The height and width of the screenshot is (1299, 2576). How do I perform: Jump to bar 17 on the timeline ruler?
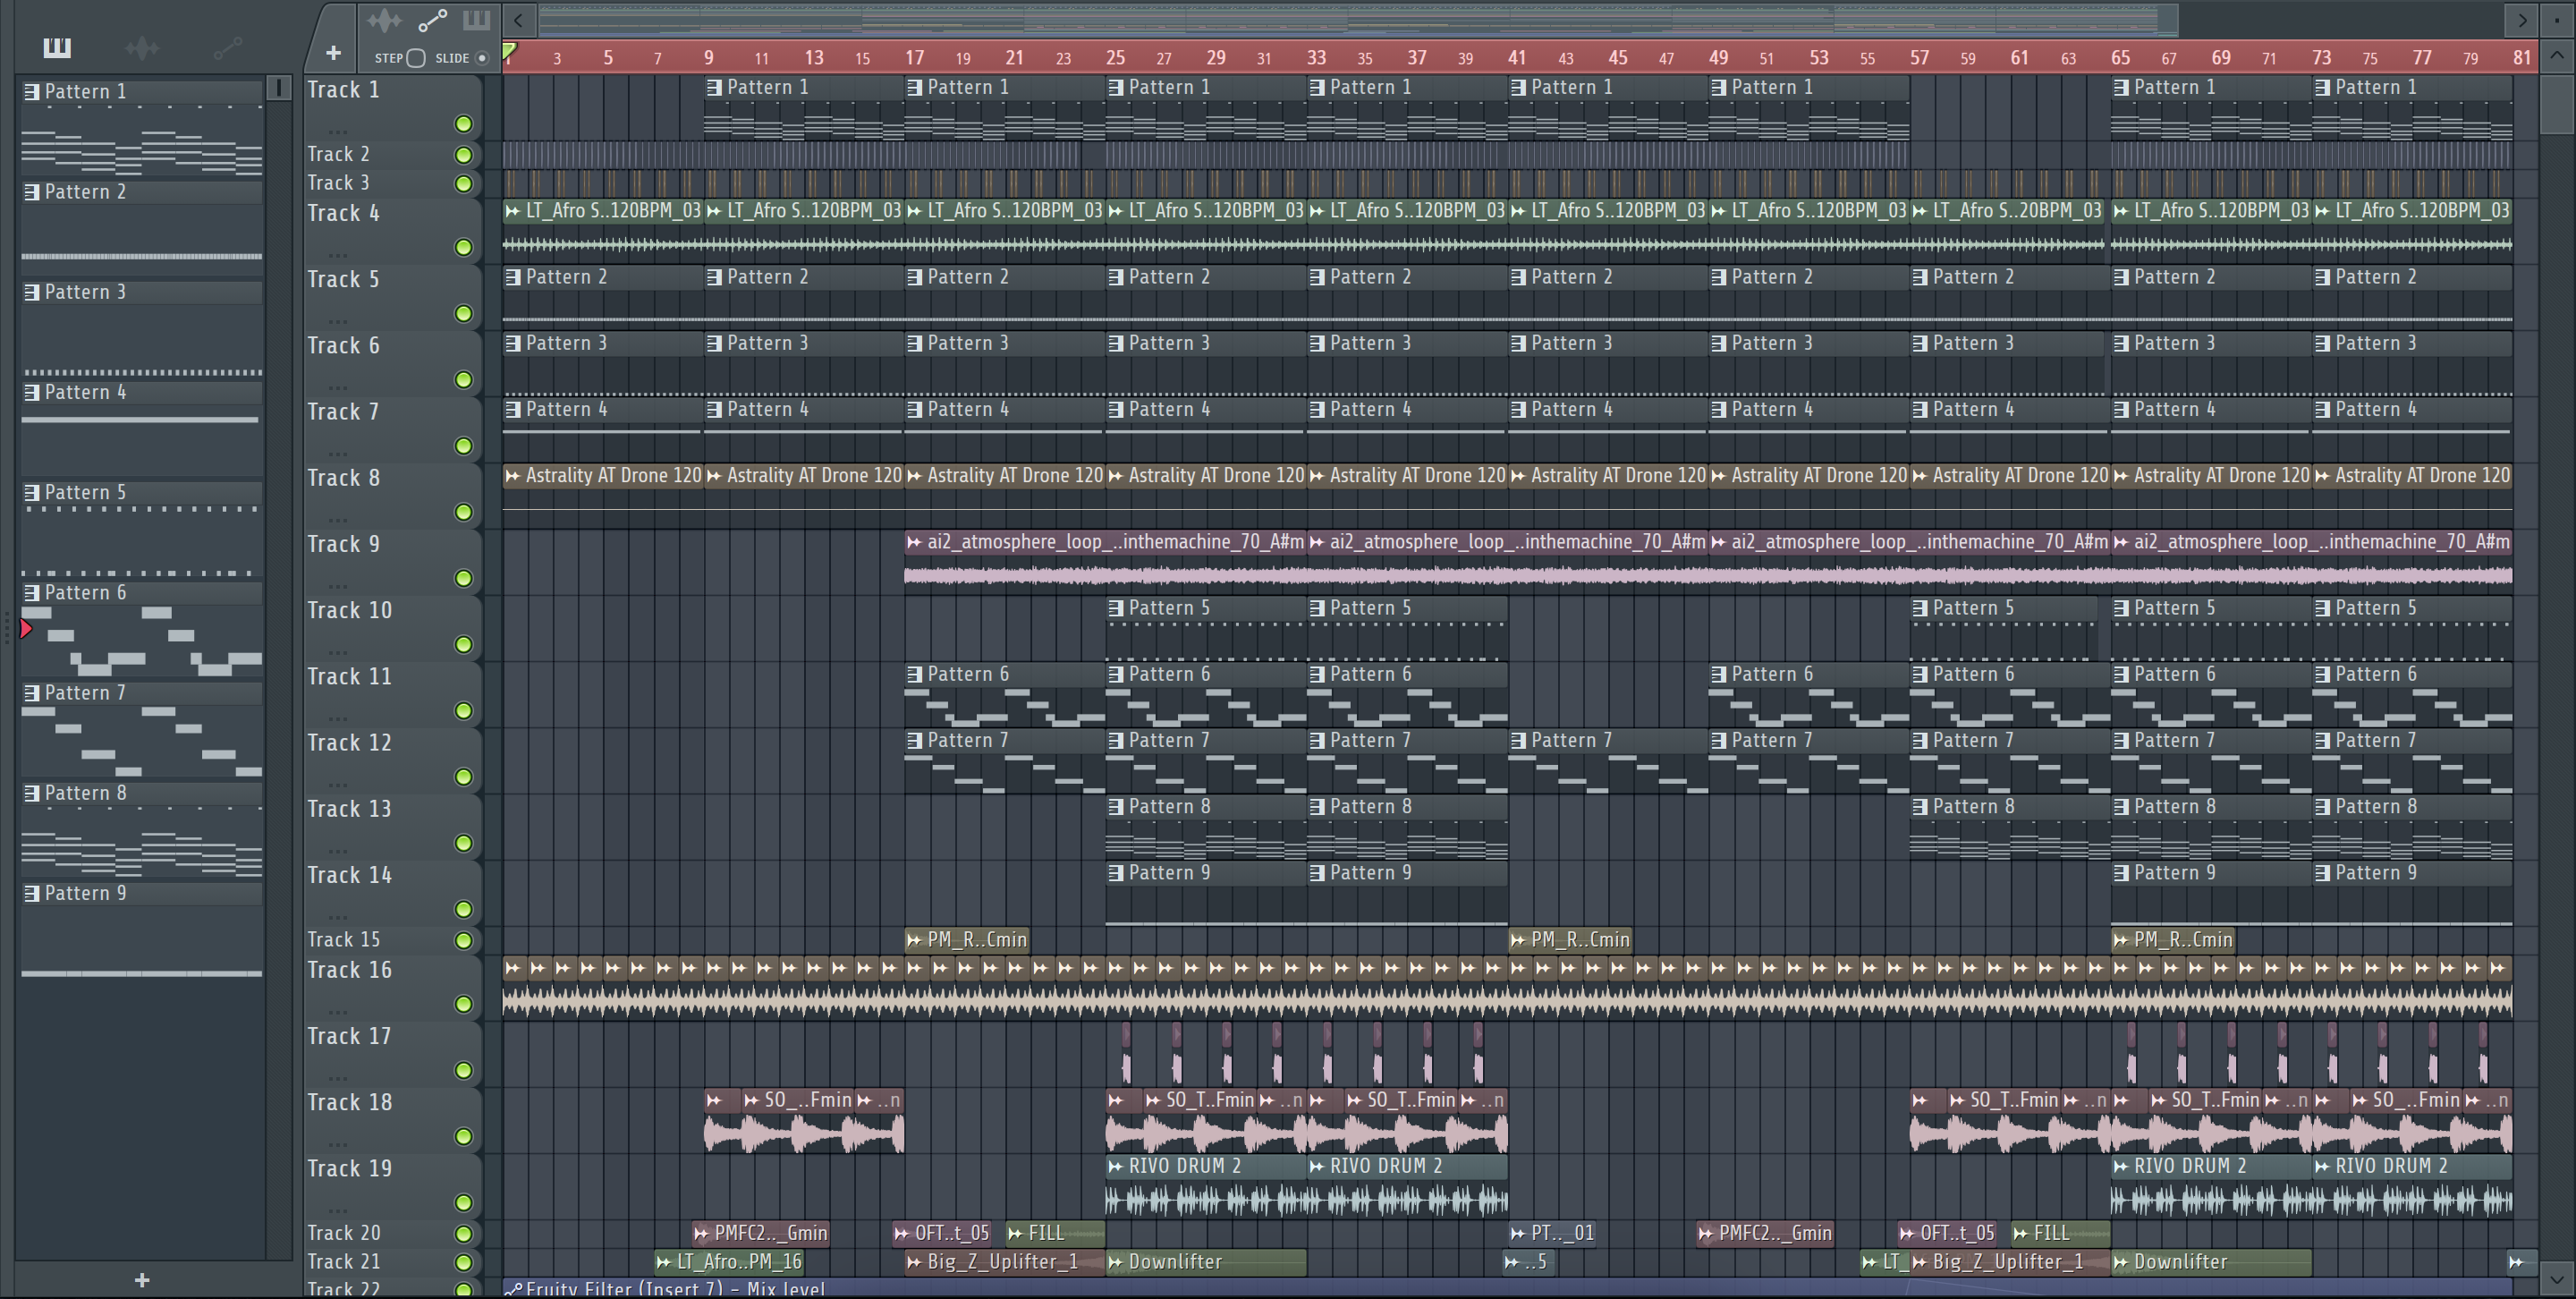[x=914, y=58]
